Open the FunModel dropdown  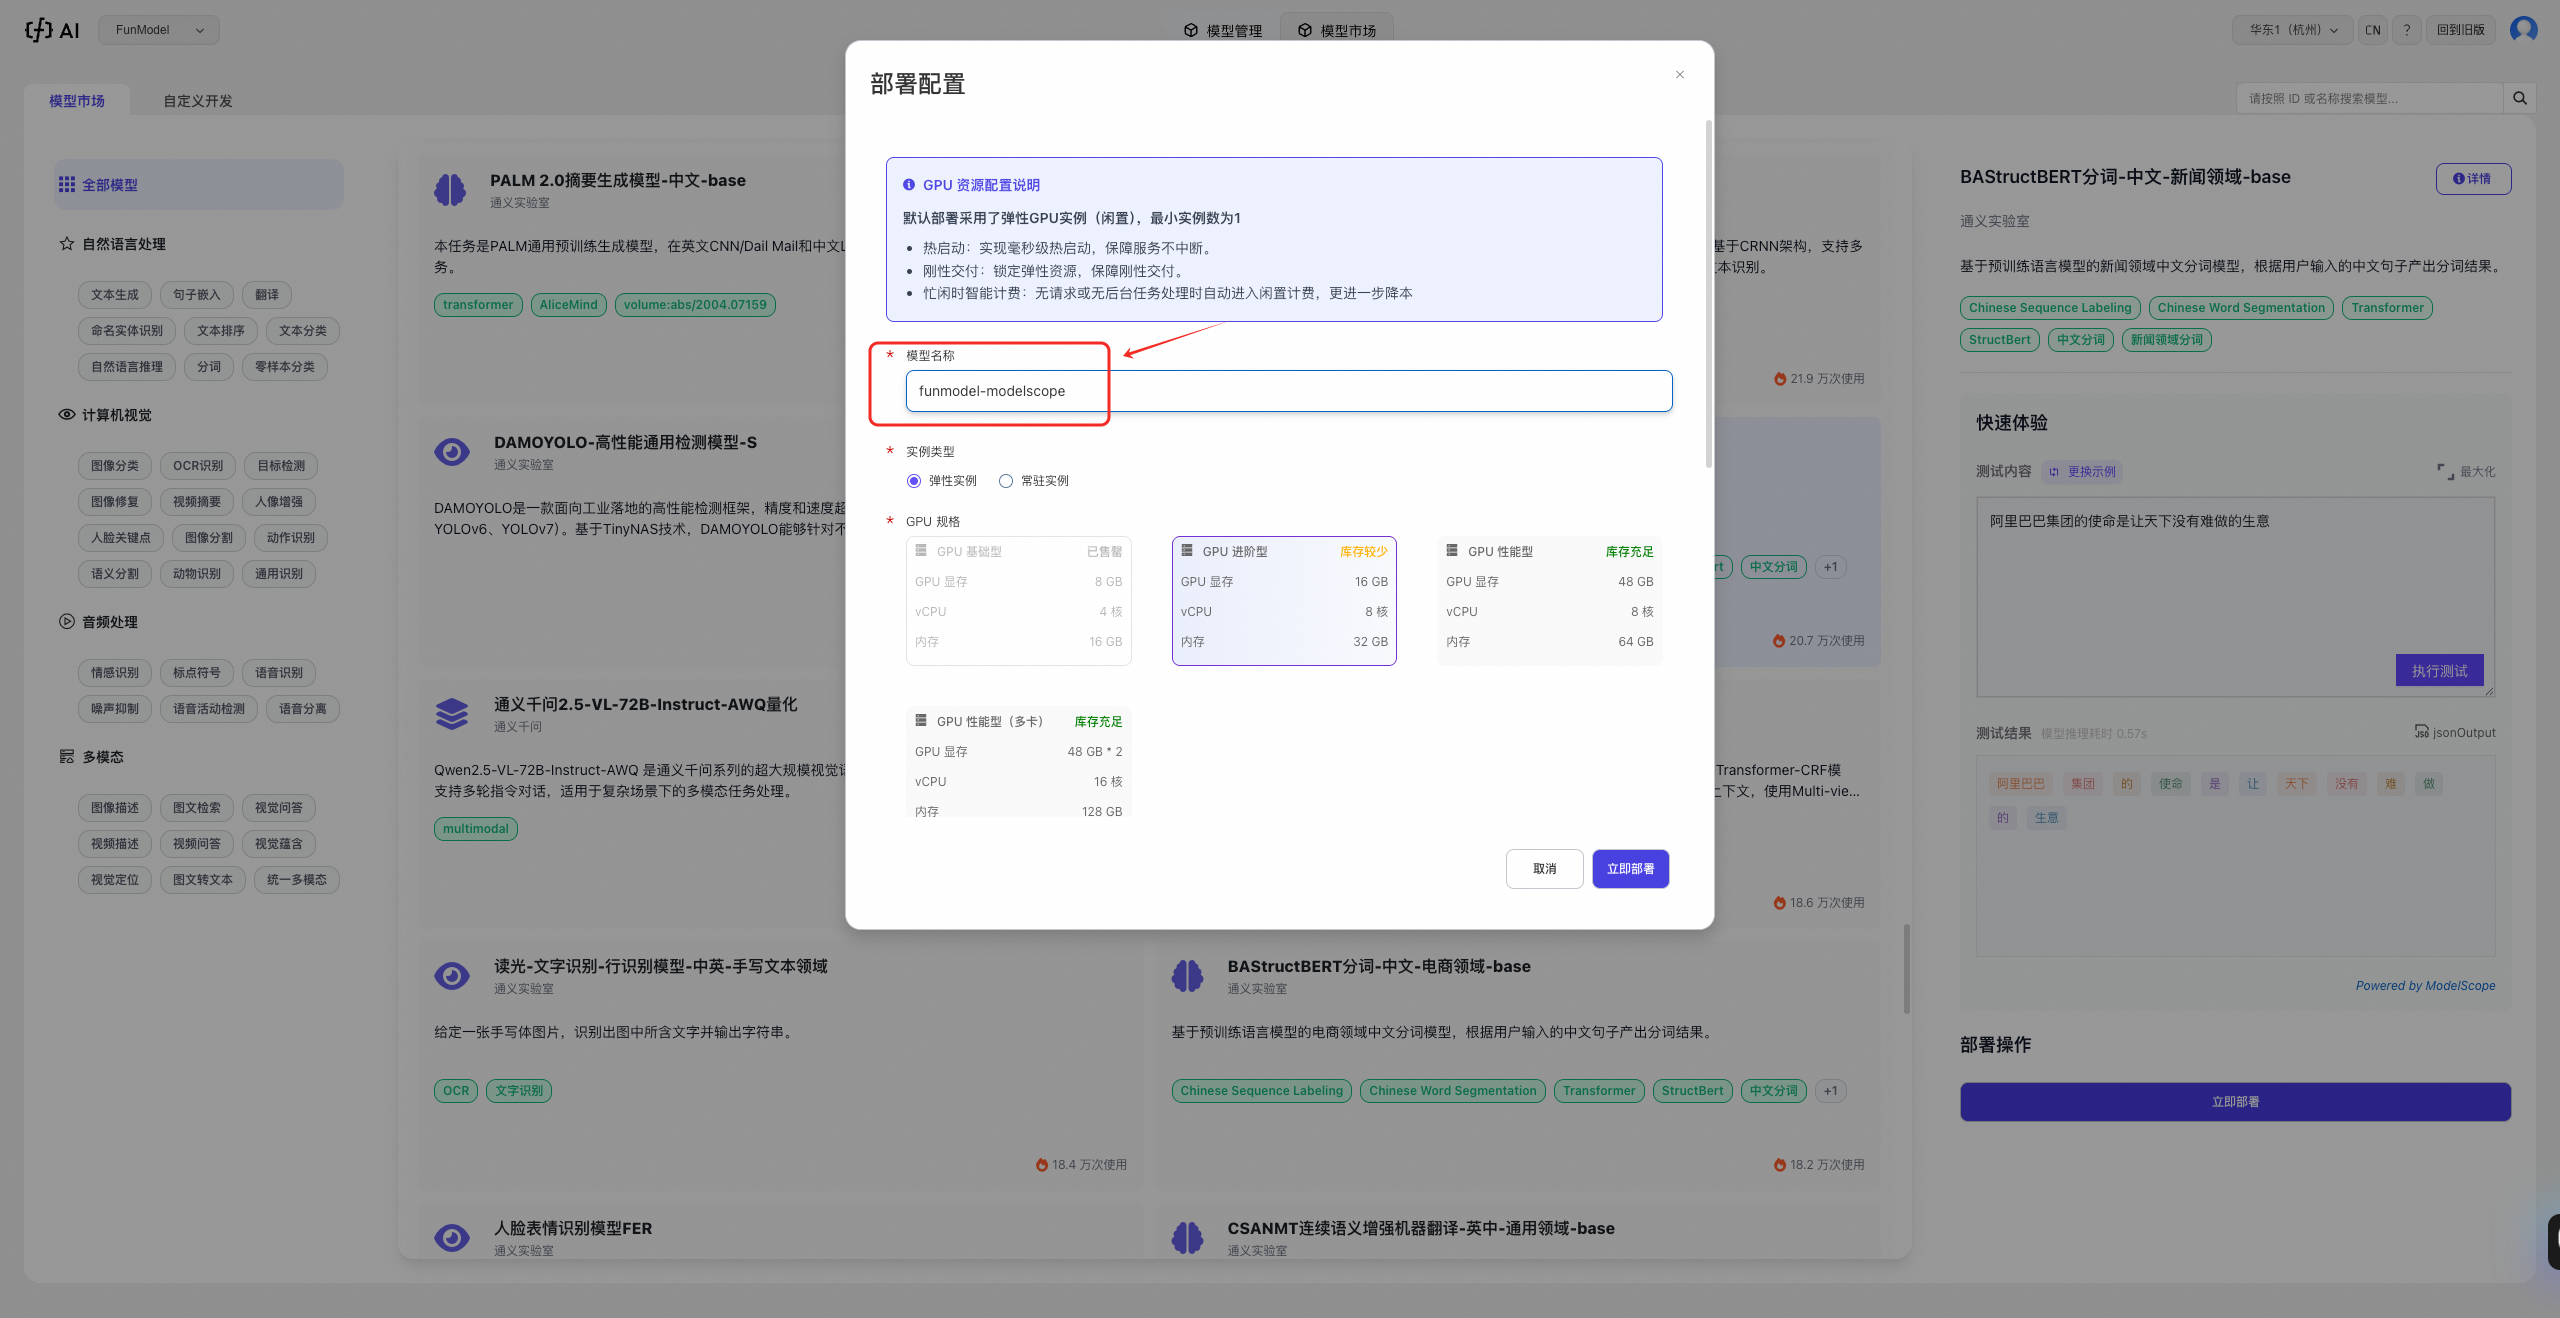pos(159,30)
